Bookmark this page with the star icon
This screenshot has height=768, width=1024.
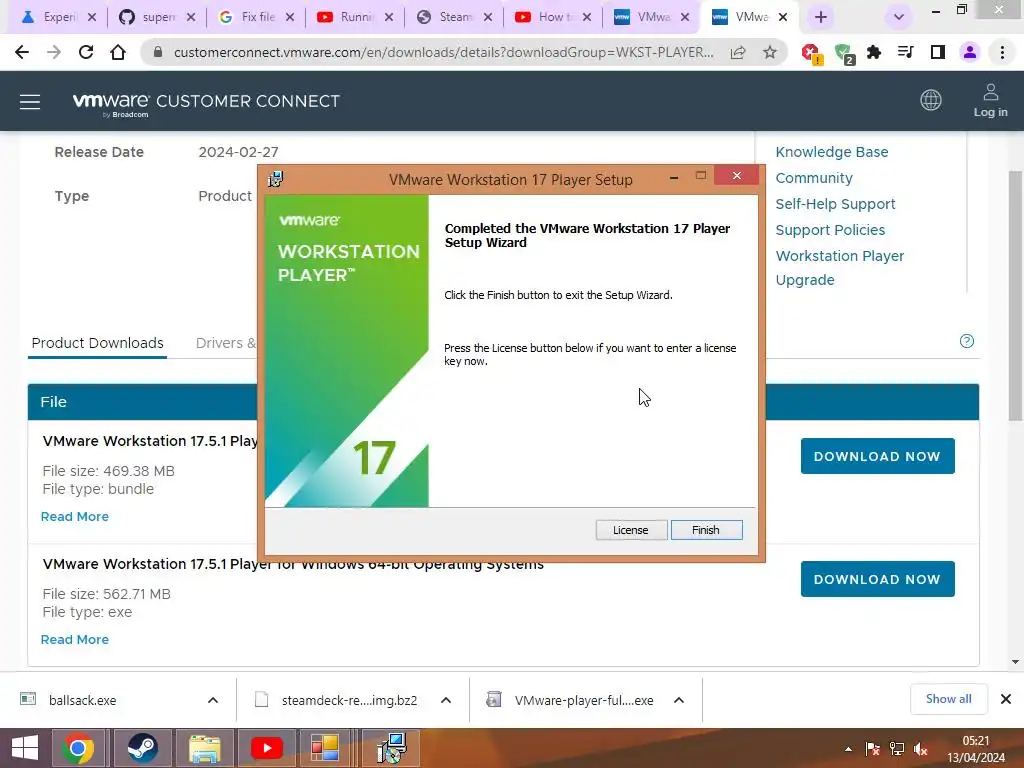point(770,52)
